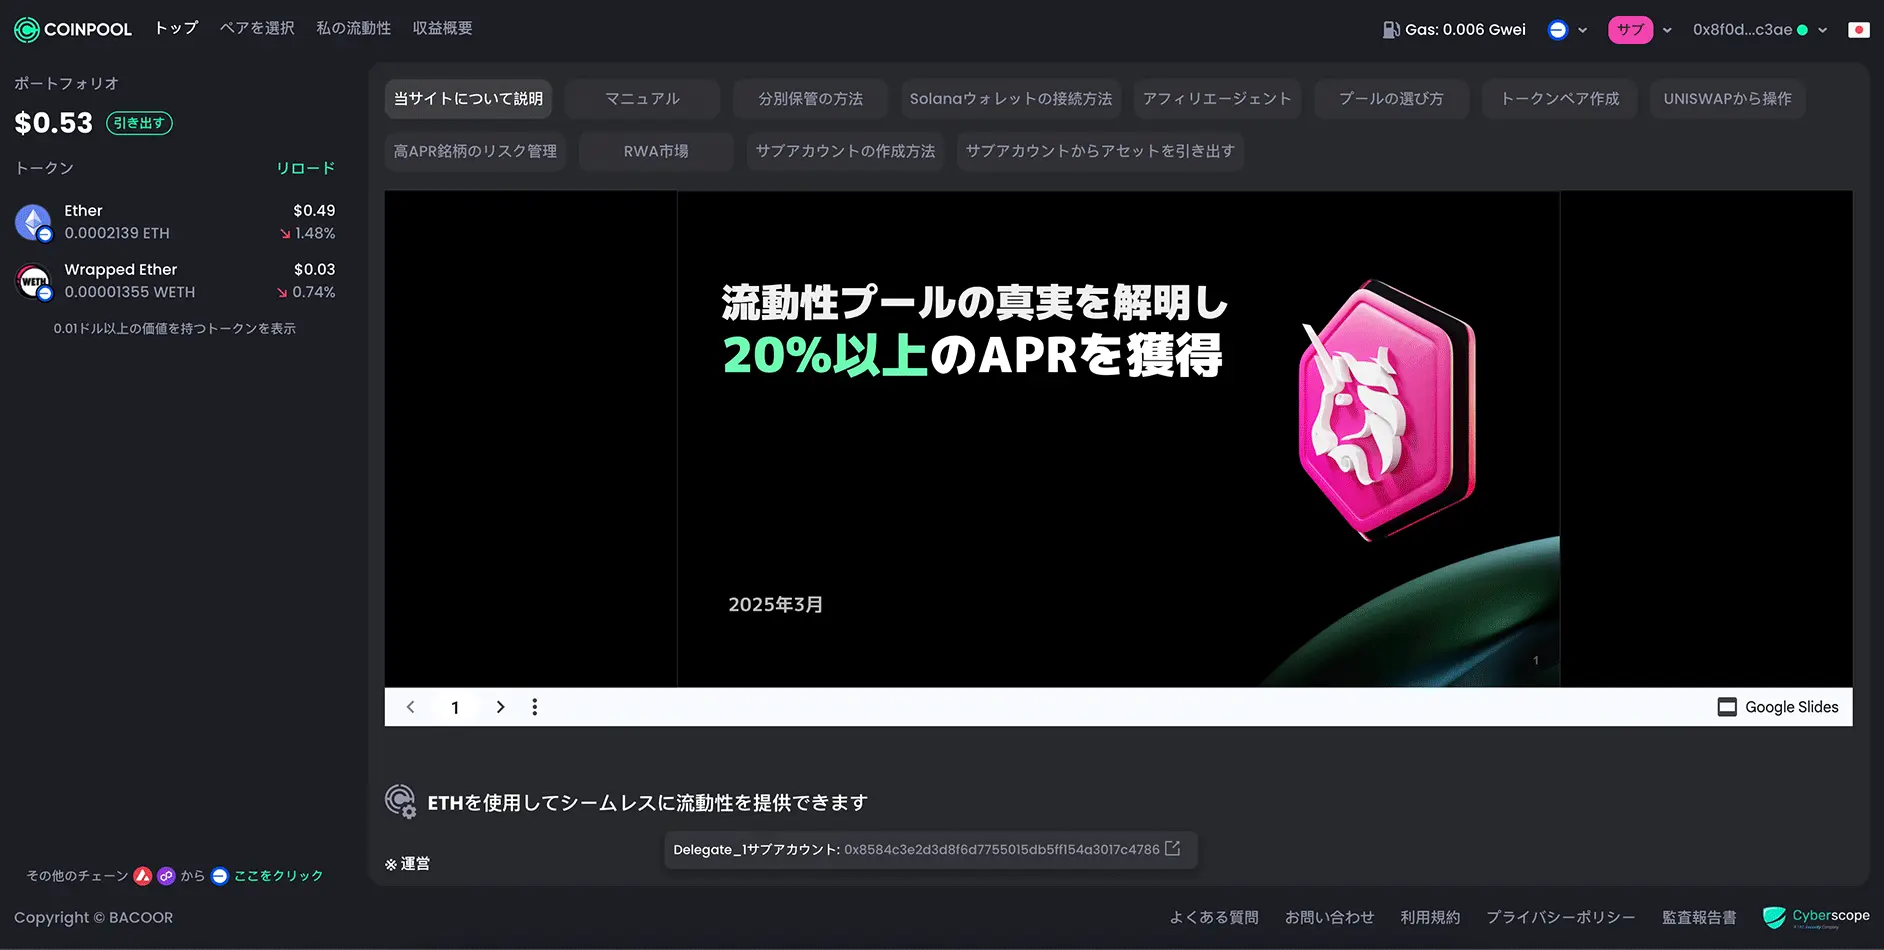The image size is (1884, 950).
Task: Click the Wrapped Ether 0.00001355 WETH balance
Action: point(130,292)
